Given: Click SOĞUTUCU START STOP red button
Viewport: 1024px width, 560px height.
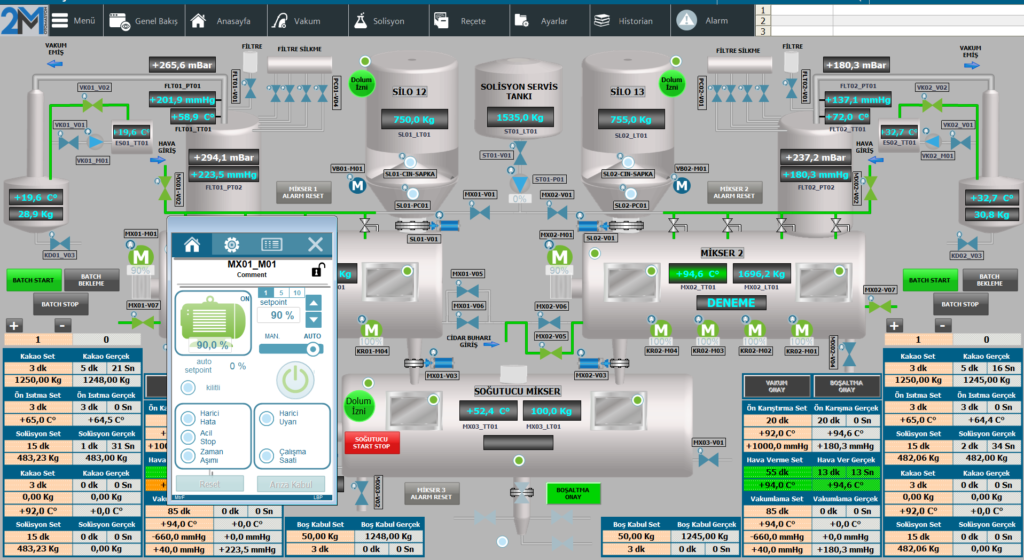Looking at the screenshot, I should (372, 443).
